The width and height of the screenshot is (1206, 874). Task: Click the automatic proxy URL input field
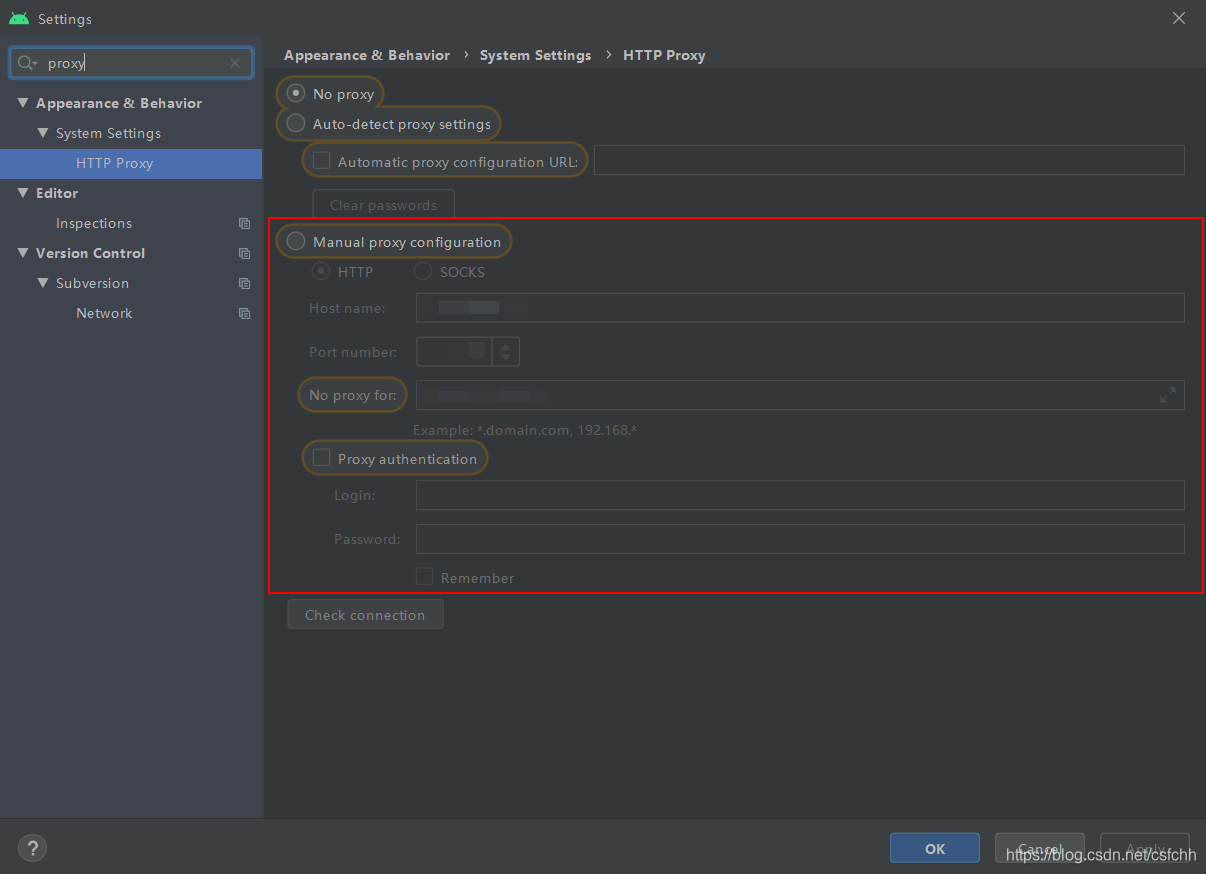click(889, 160)
